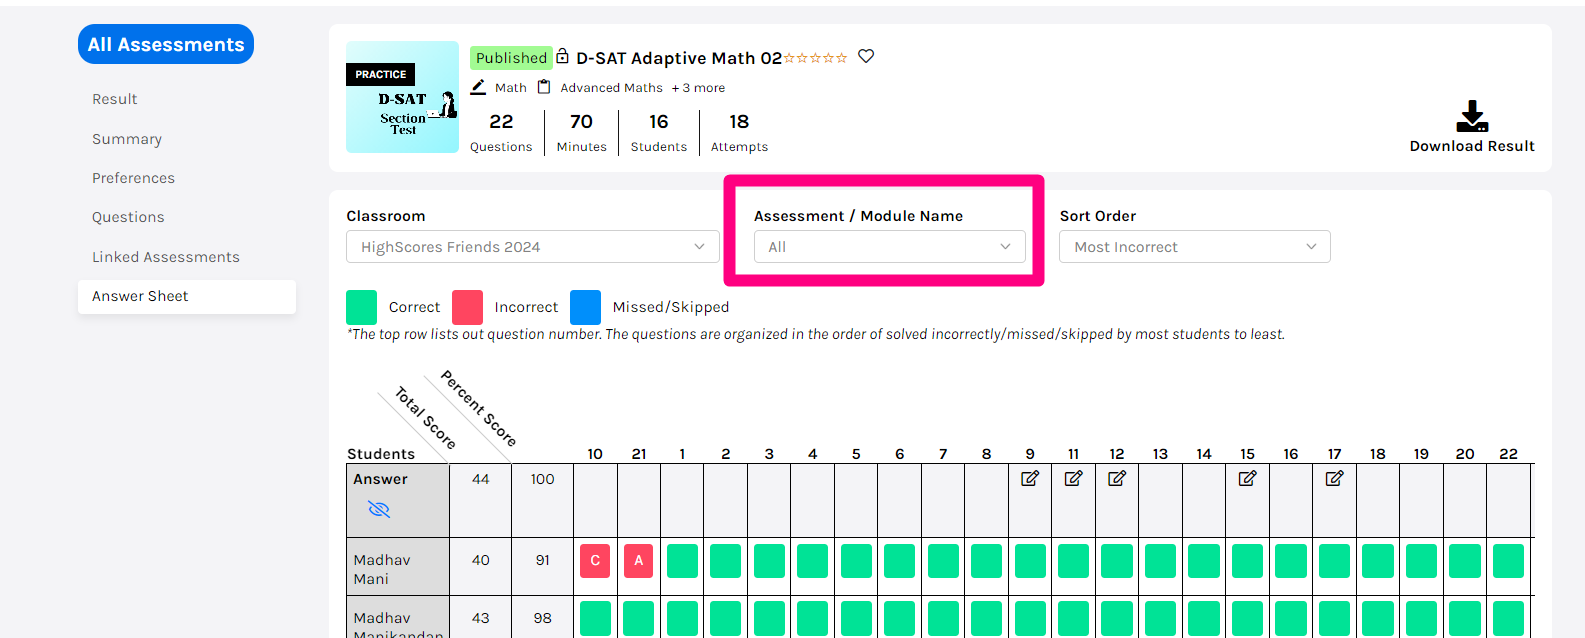Click the All Assessments button

tap(166, 44)
